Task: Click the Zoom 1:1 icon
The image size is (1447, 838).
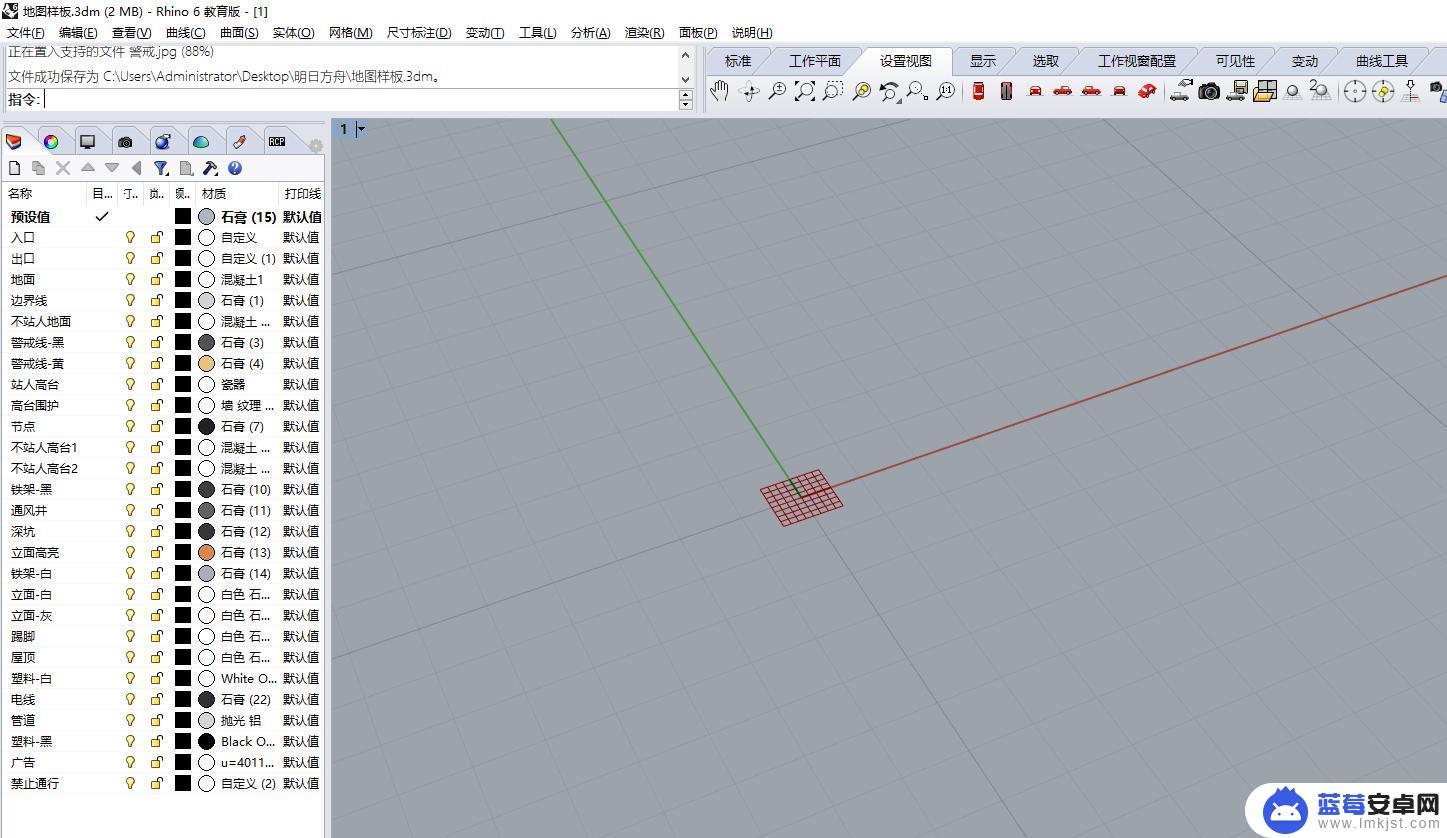Action: click(x=945, y=91)
